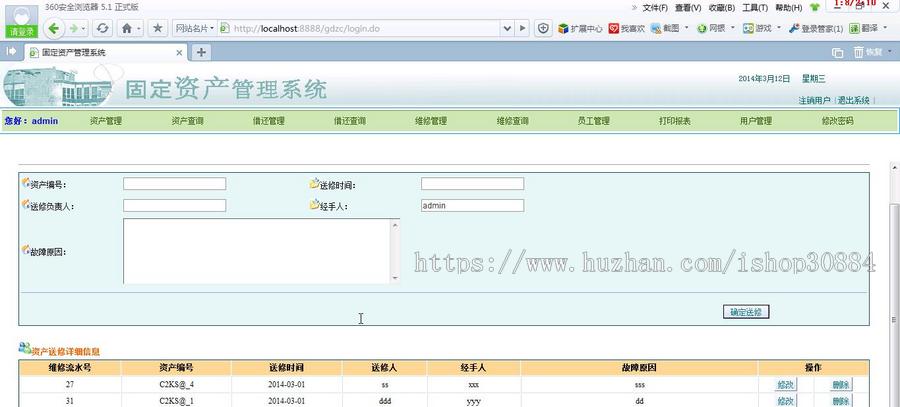Open the 修改密码 navigation item
This screenshot has width=900, height=407.
coord(837,121)
